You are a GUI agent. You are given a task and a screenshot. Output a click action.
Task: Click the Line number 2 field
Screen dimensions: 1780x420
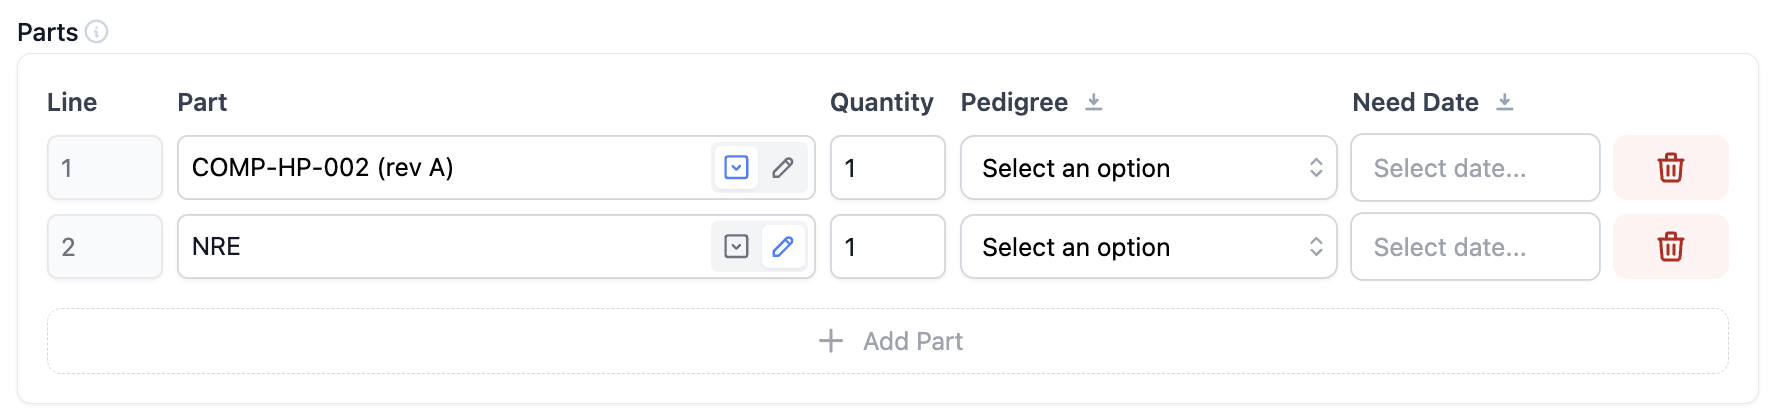coord(104,247)
